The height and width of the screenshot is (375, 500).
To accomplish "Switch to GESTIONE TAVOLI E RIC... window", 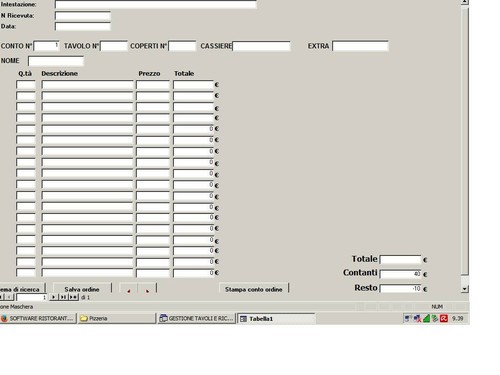I will click(x=196, y=319).
